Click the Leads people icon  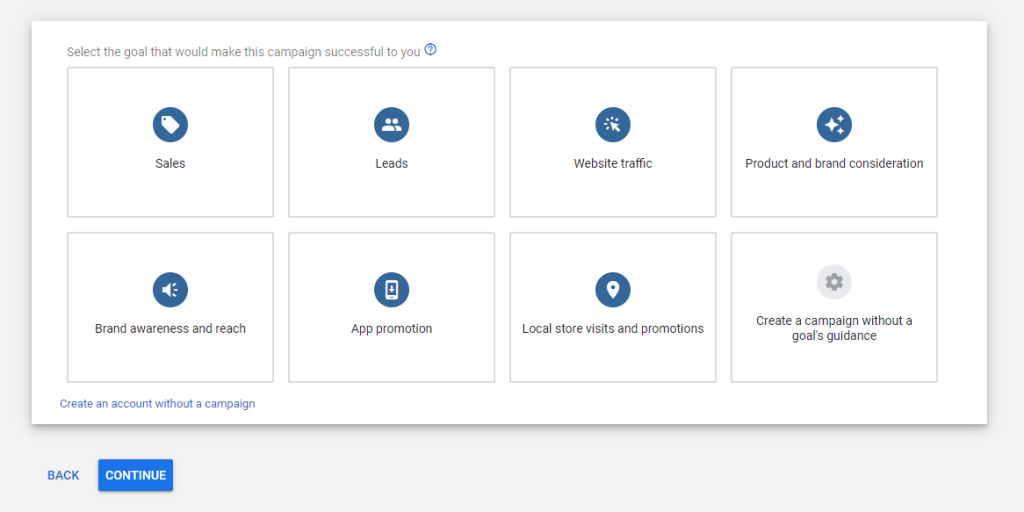click(x=392, y=125)
